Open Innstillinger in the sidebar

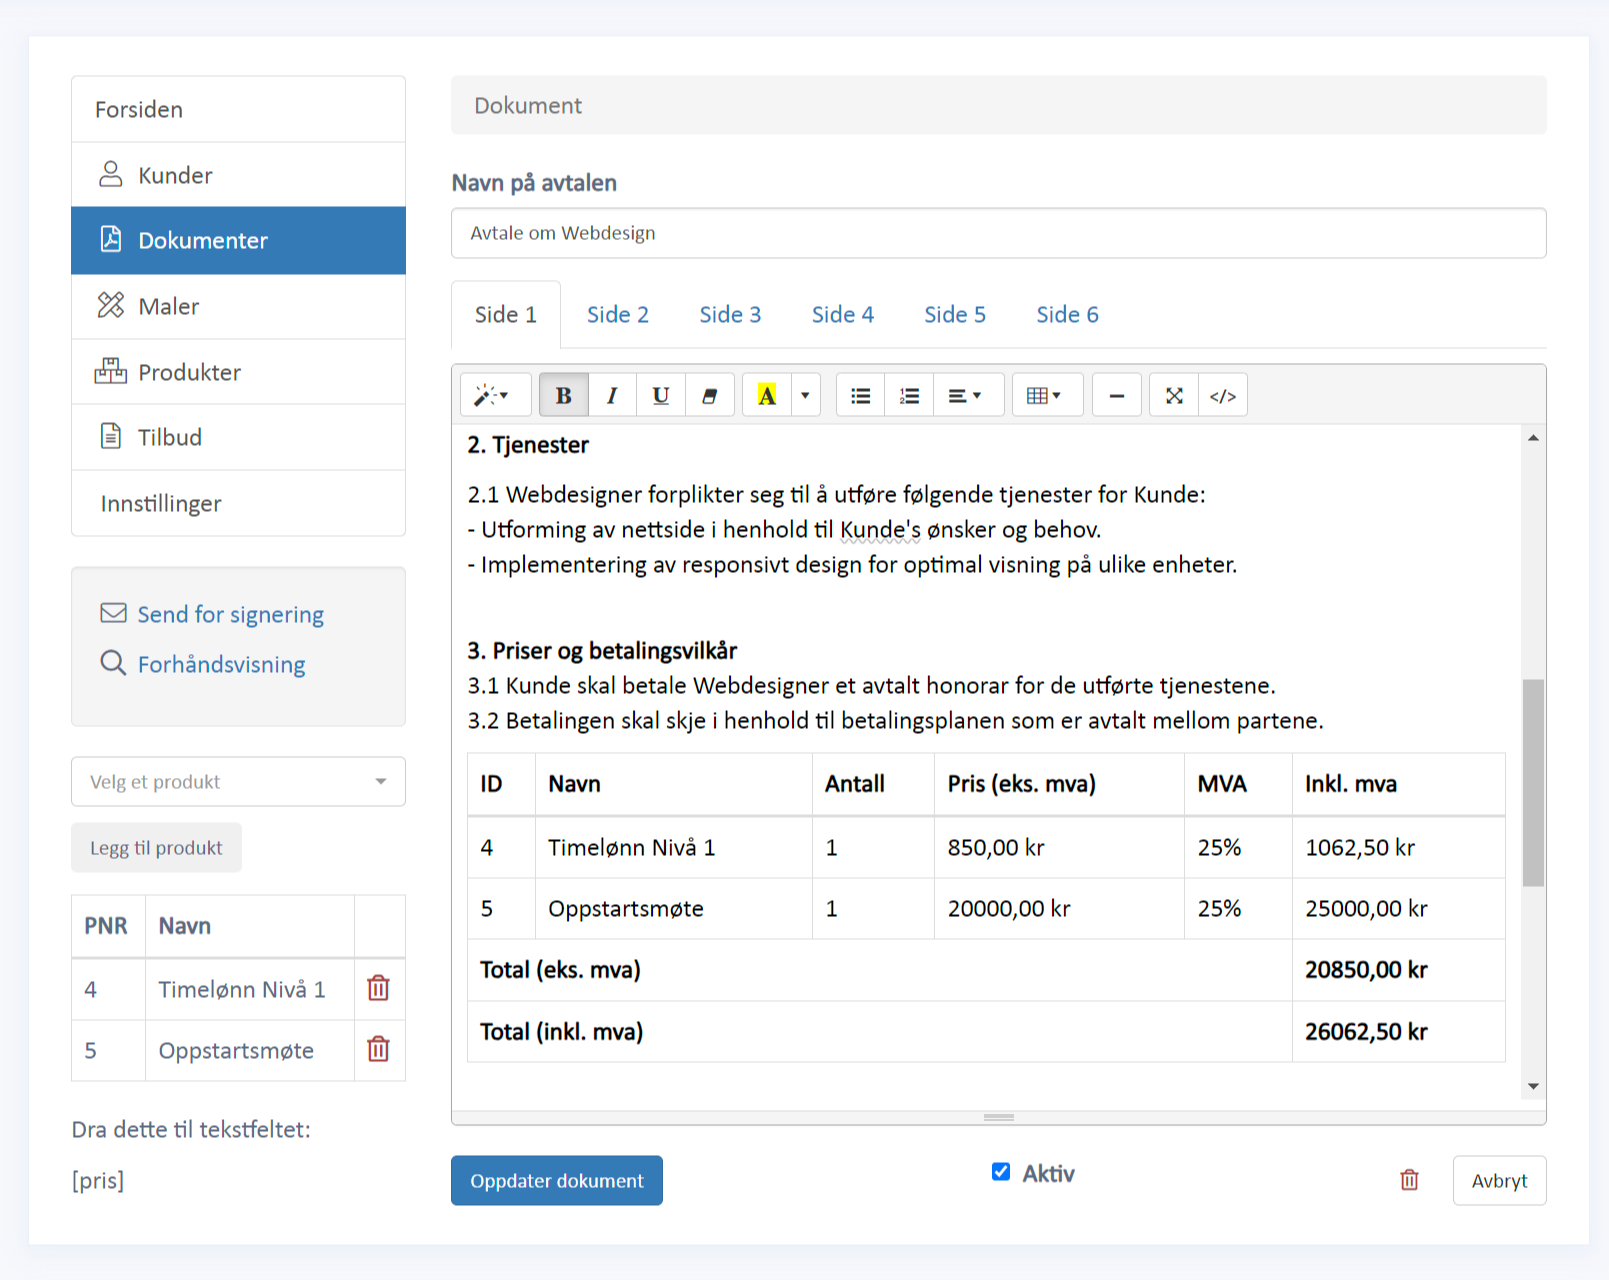(x=239, y=503)
